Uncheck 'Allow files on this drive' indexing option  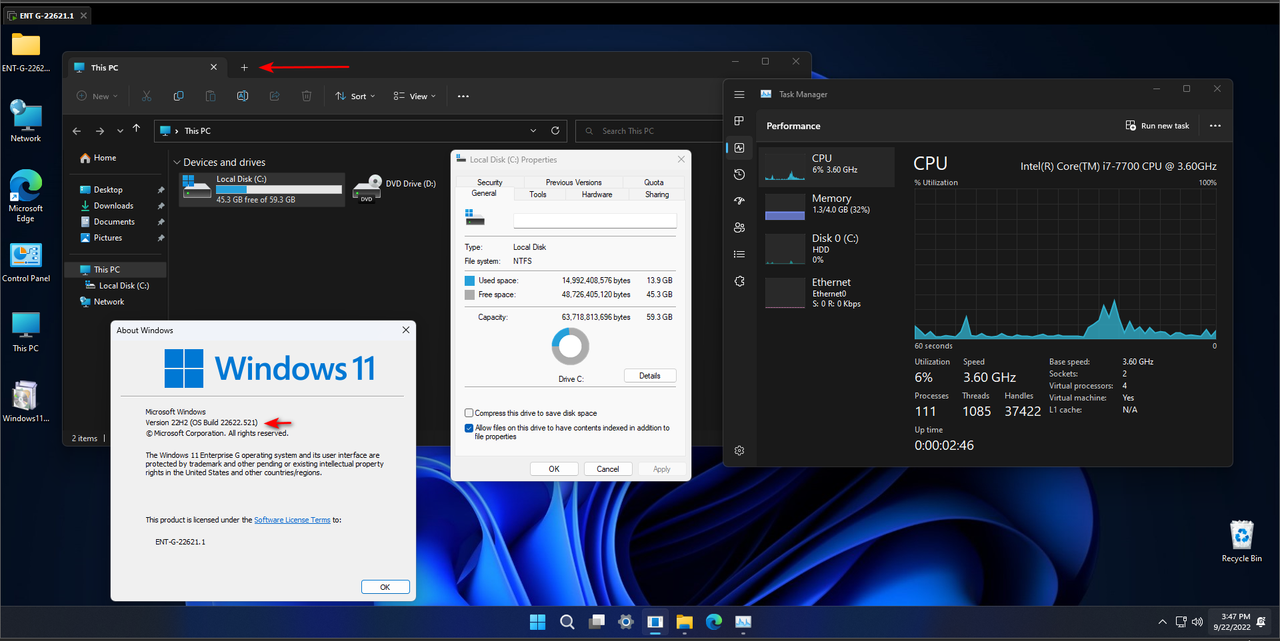[x=469, y=428]
